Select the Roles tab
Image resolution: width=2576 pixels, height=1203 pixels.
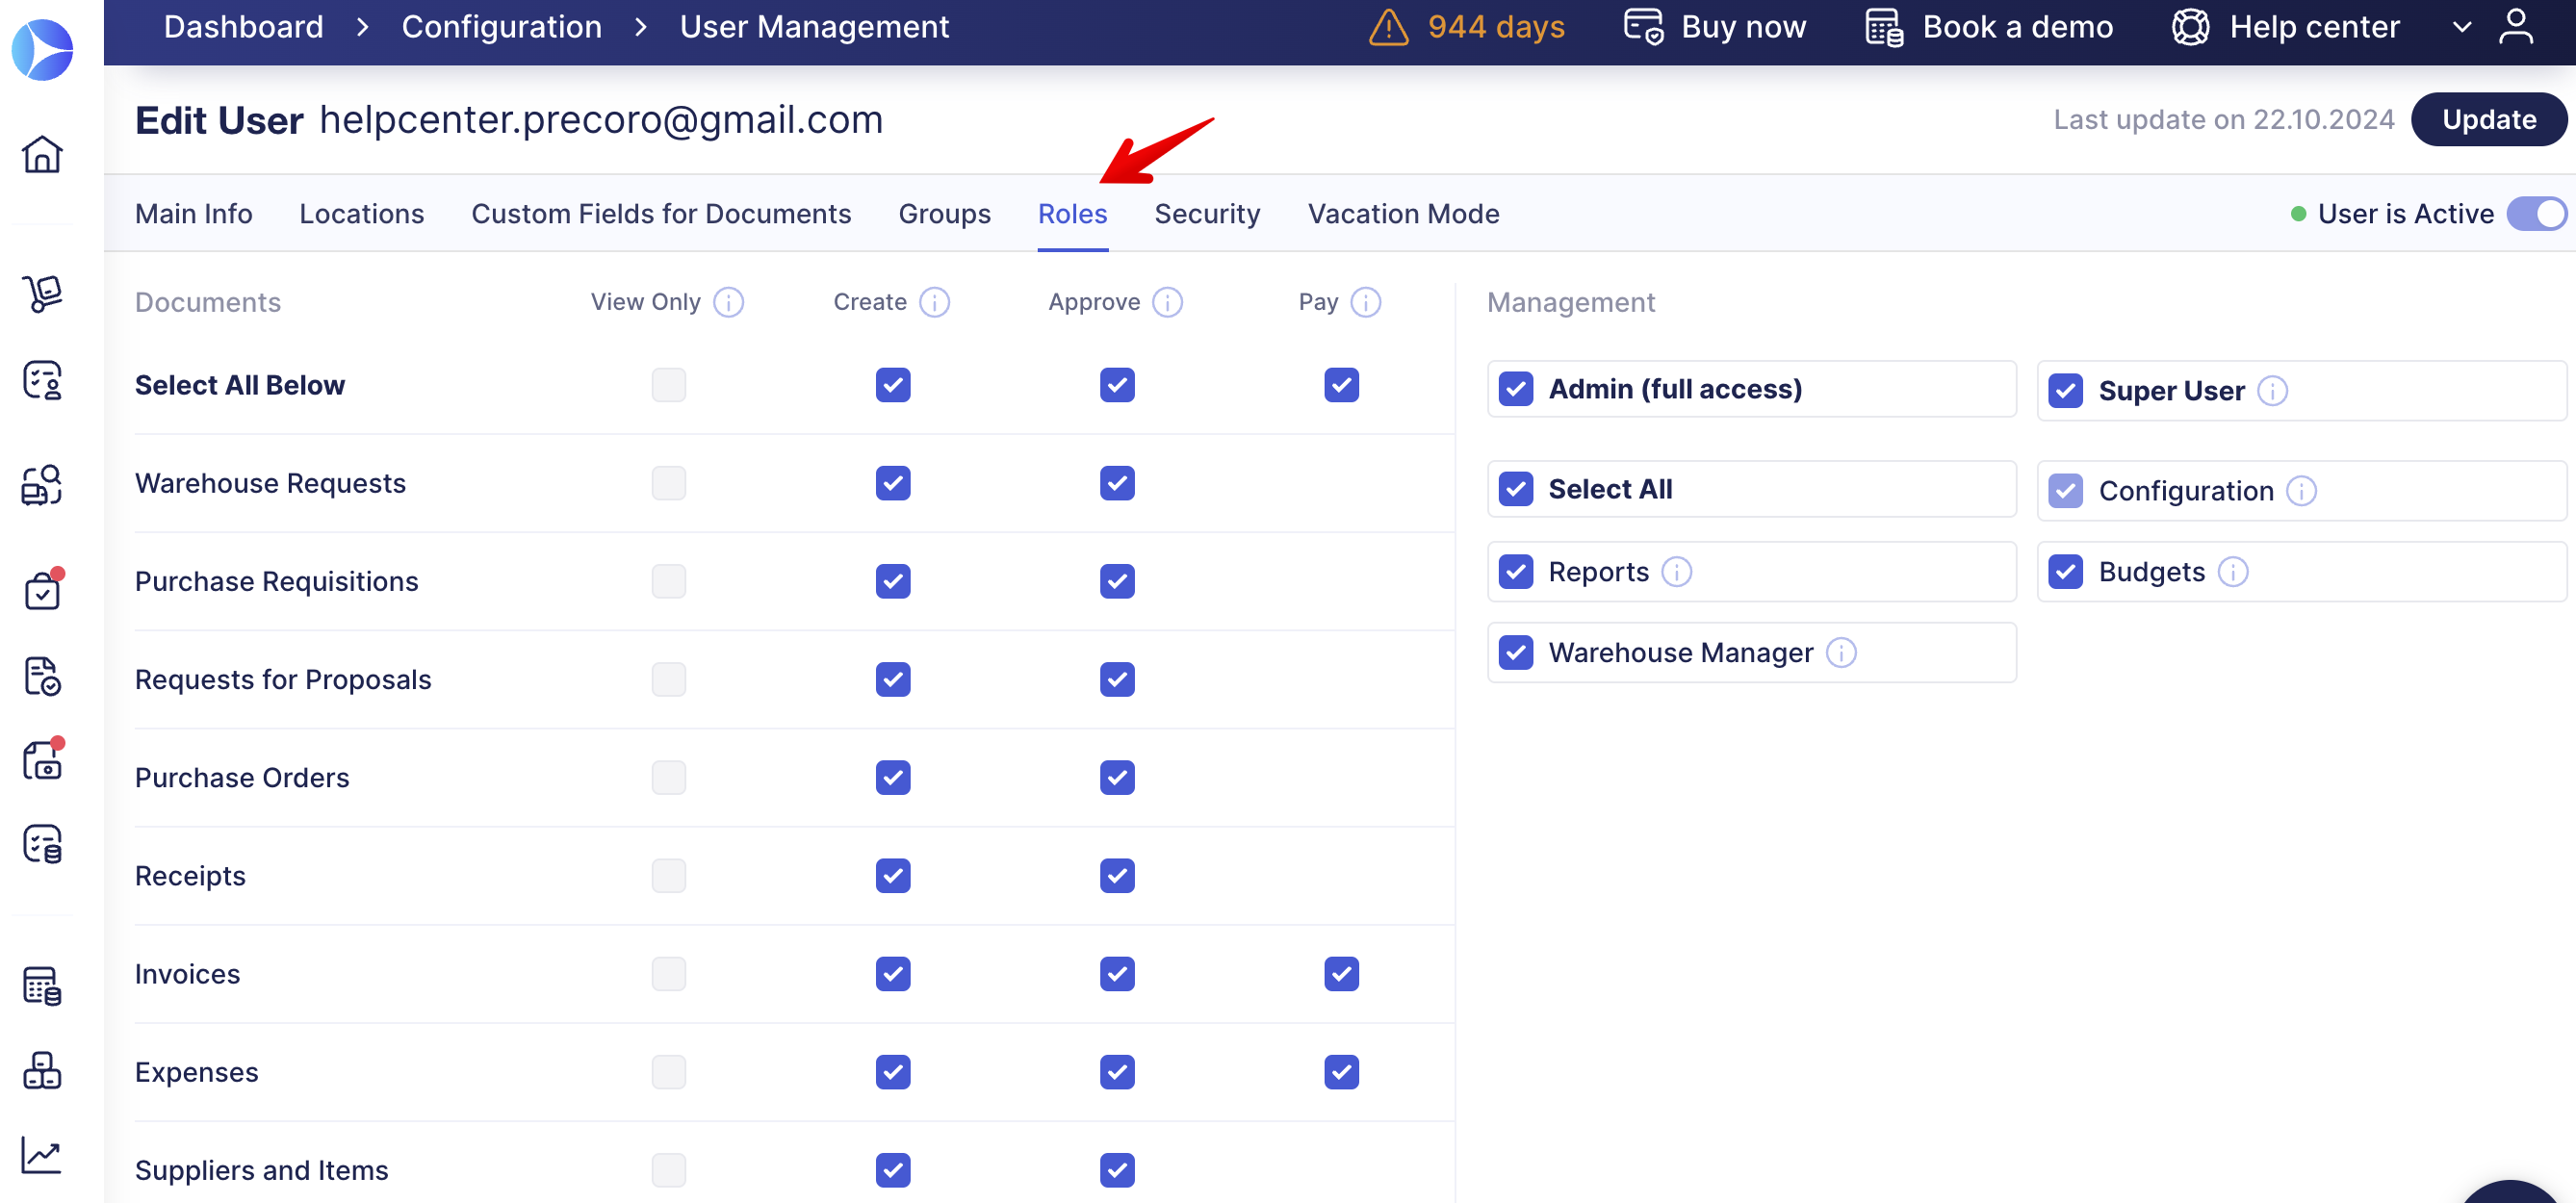pyautogui.click(x=1072, y=214)
